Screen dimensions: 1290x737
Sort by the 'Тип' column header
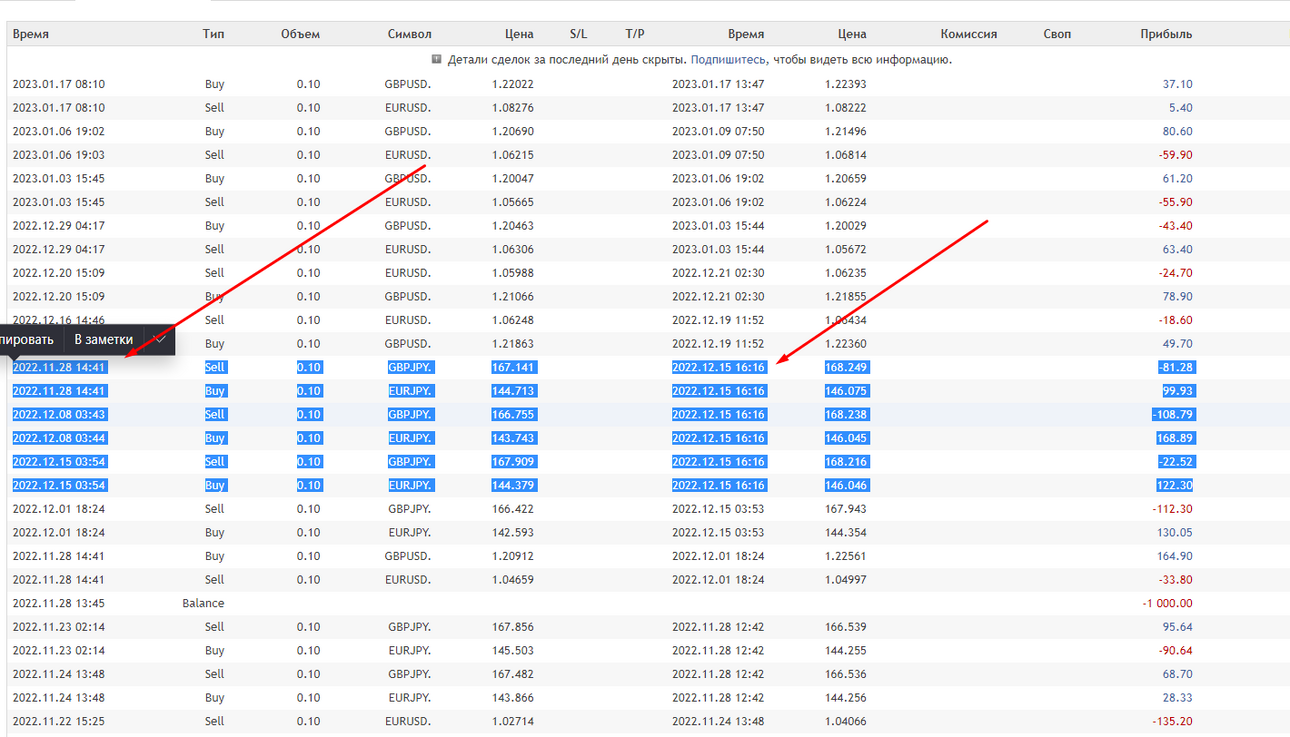[214, 34]
